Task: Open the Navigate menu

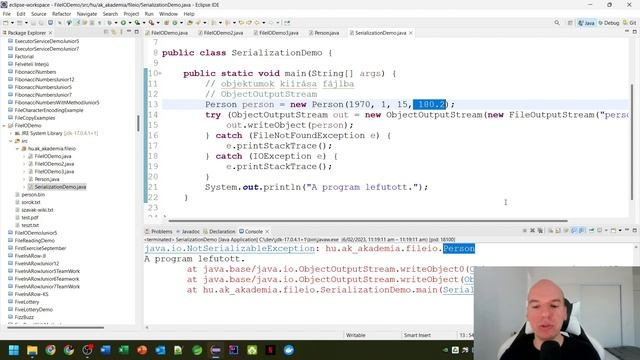Action: click(87, 14)
